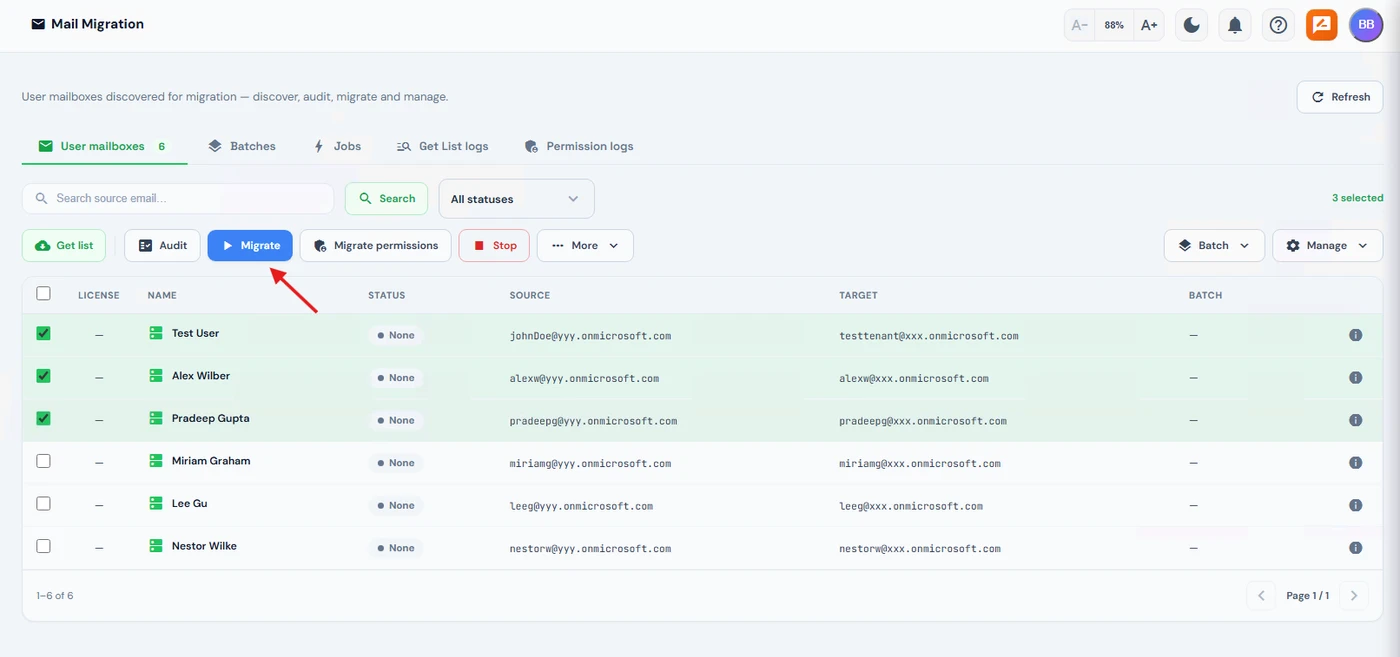The width and height of the screenshot is (1400, 657).
Task: Uncheck the Alex Wilber checkbox
Action: (x=43, y=376)
